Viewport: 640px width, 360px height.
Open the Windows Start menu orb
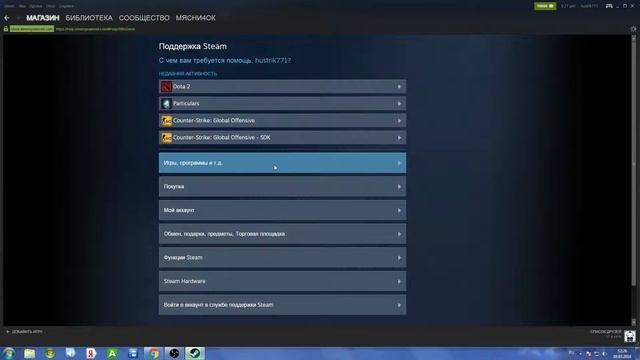pyautogui.click(x=9, y=353)
